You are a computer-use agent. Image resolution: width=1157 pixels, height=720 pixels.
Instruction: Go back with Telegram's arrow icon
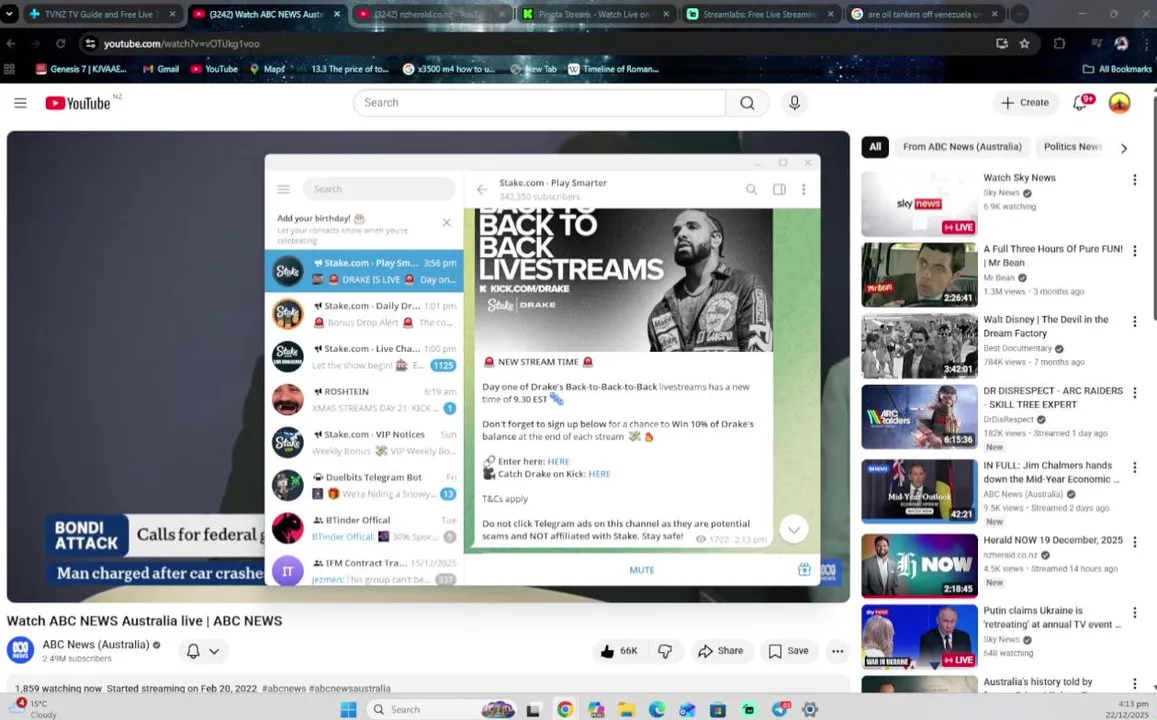[x=482, y=190]
